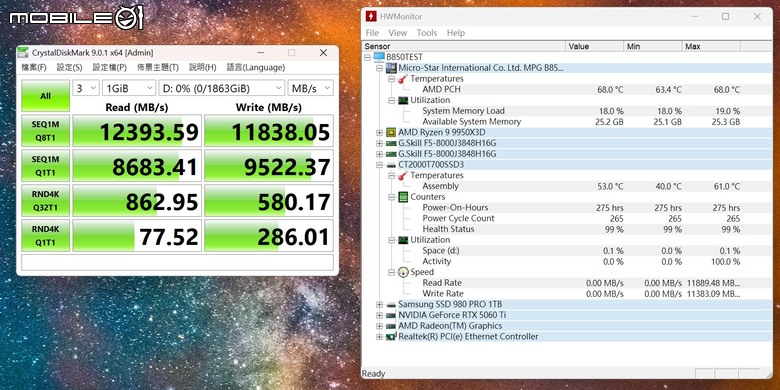Click the 286.01 RND4K Q1T1 write result
This screenshot has width=780, height=390.
(x=269, y=236)
